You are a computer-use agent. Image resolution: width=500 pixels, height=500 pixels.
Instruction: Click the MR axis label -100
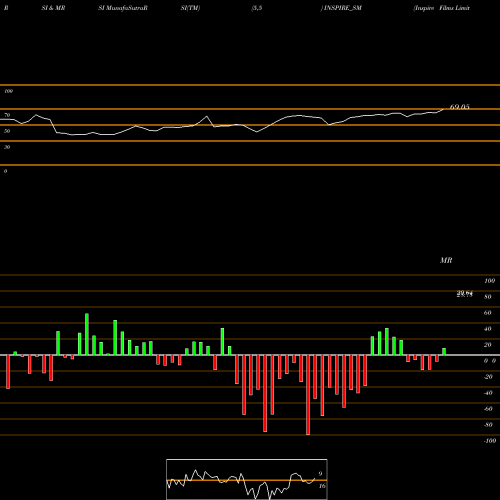point(490,441)
